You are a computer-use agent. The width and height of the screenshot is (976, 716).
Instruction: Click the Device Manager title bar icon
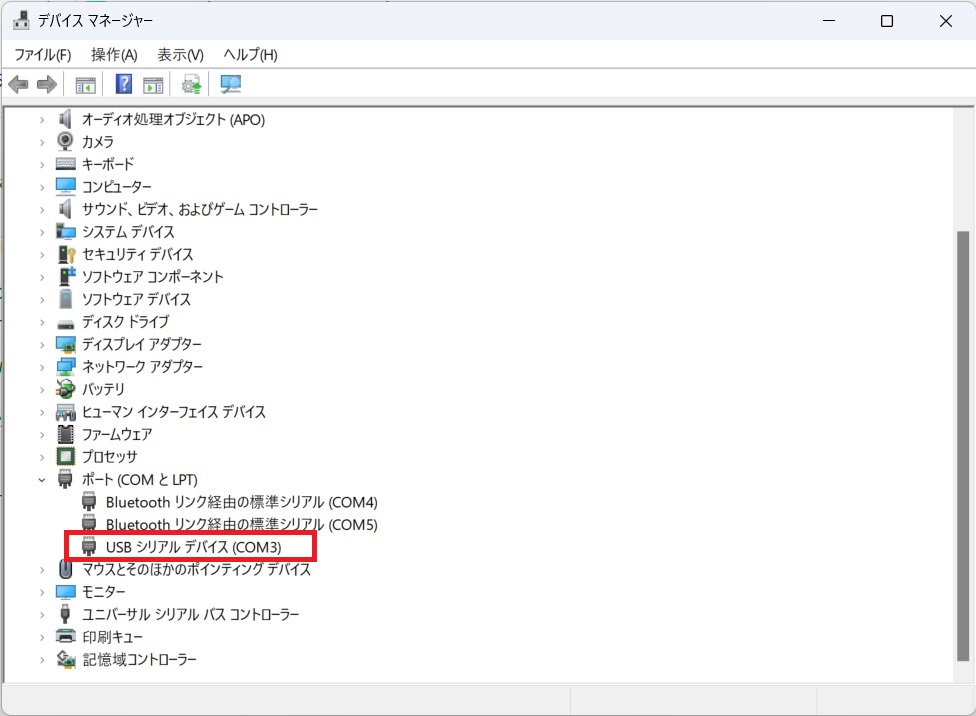point(21,20)
